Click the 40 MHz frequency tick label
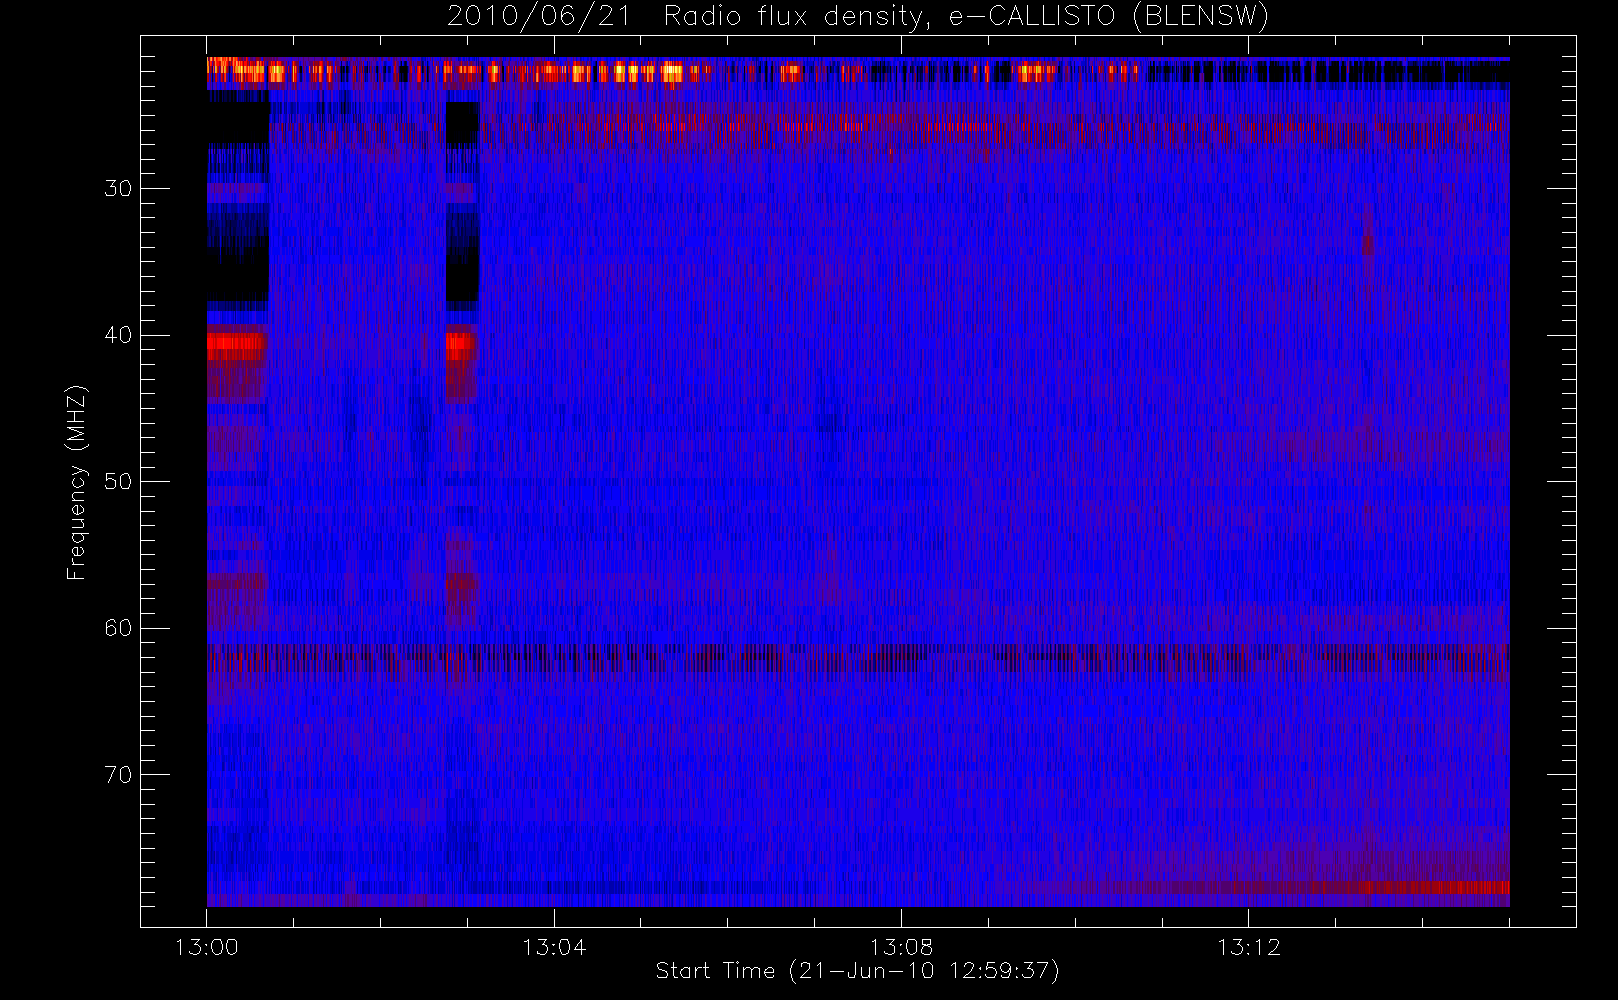Viewport: 1618px width, 1000px height. coord(118,335)
